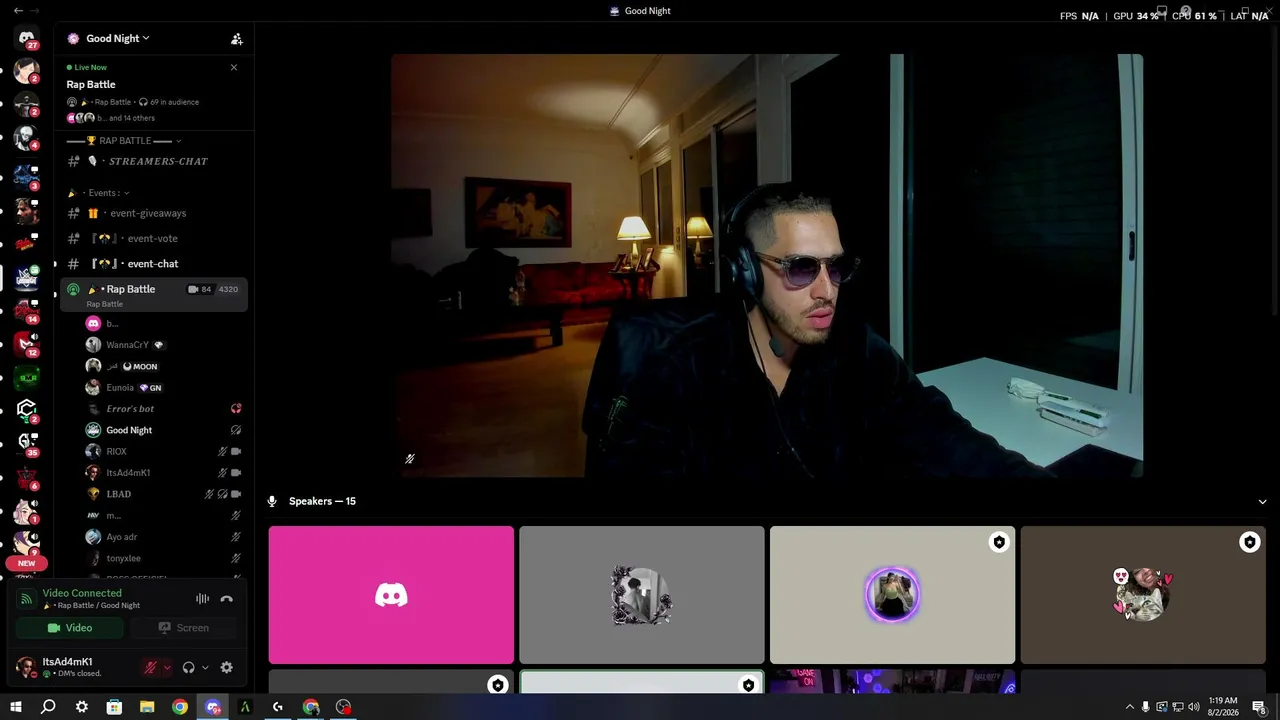Open audio output options arrow
1280x720 pixels.
point(205,668)
